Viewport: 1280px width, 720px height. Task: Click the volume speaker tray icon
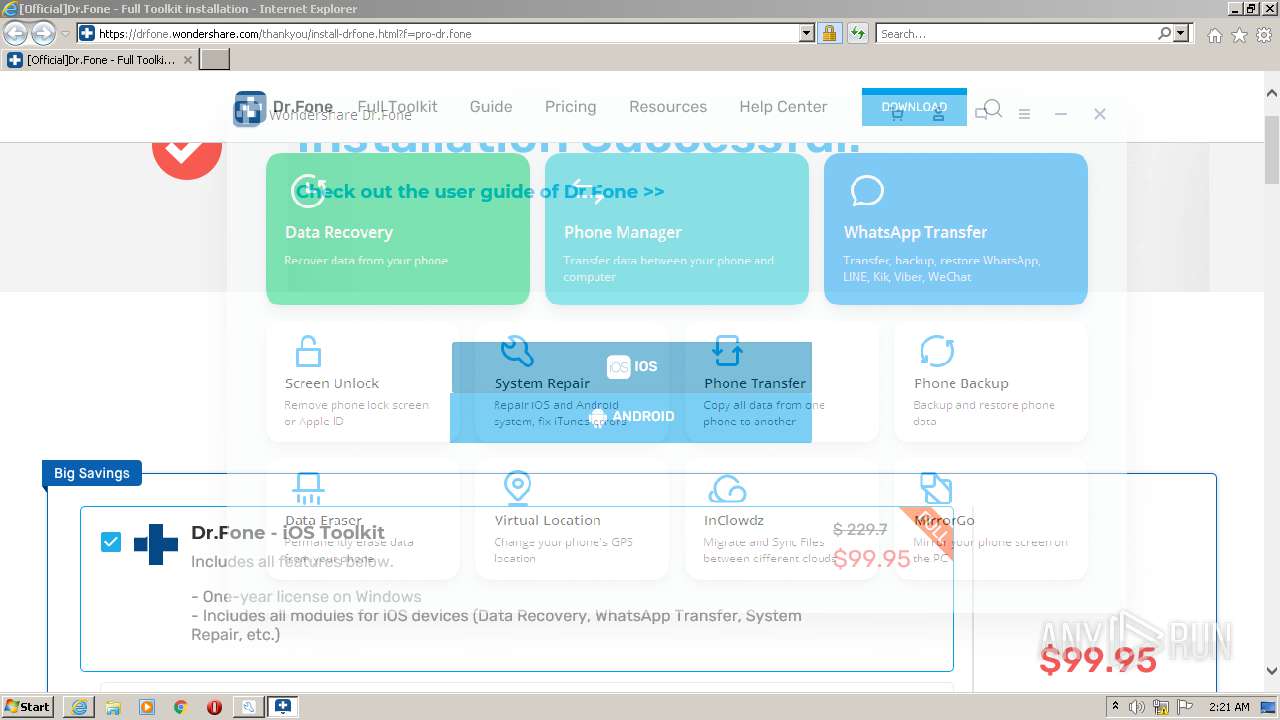(1137, 707)
